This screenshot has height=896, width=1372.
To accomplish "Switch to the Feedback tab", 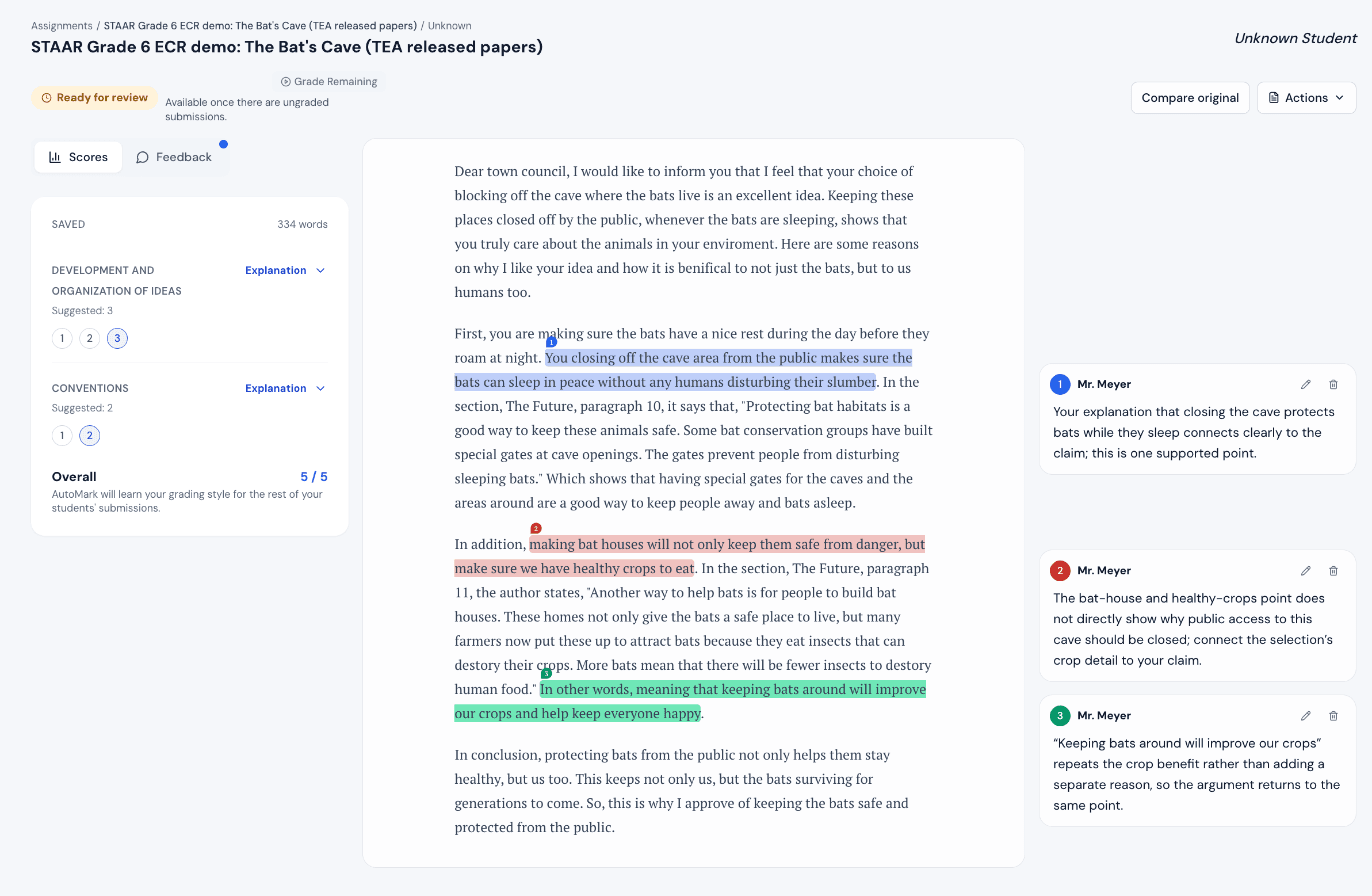I will 174,157.
